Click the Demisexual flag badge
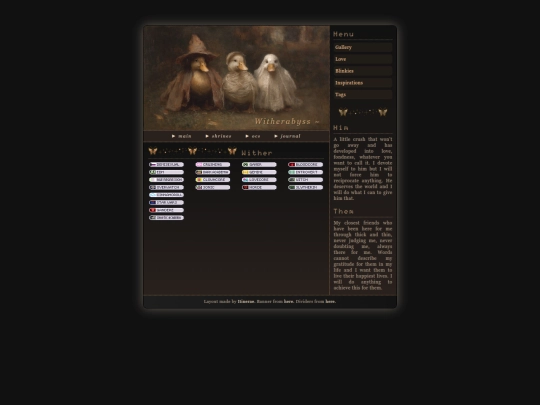540x405 pixels. tap(166, 165)
